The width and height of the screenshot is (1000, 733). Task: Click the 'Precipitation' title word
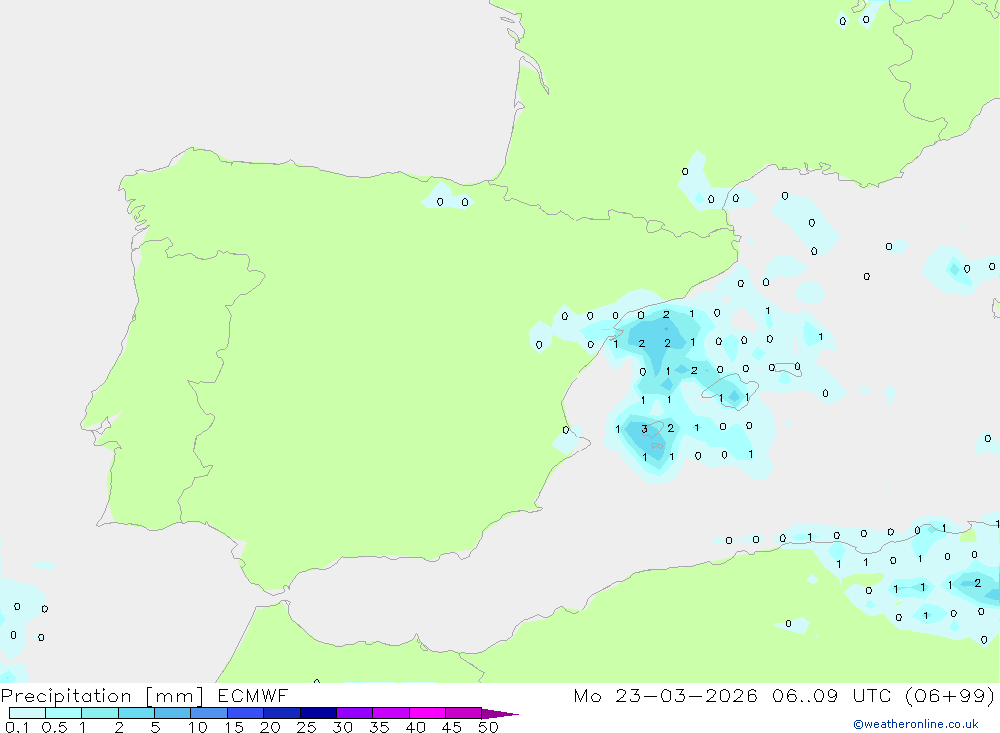tap(66, 696)
